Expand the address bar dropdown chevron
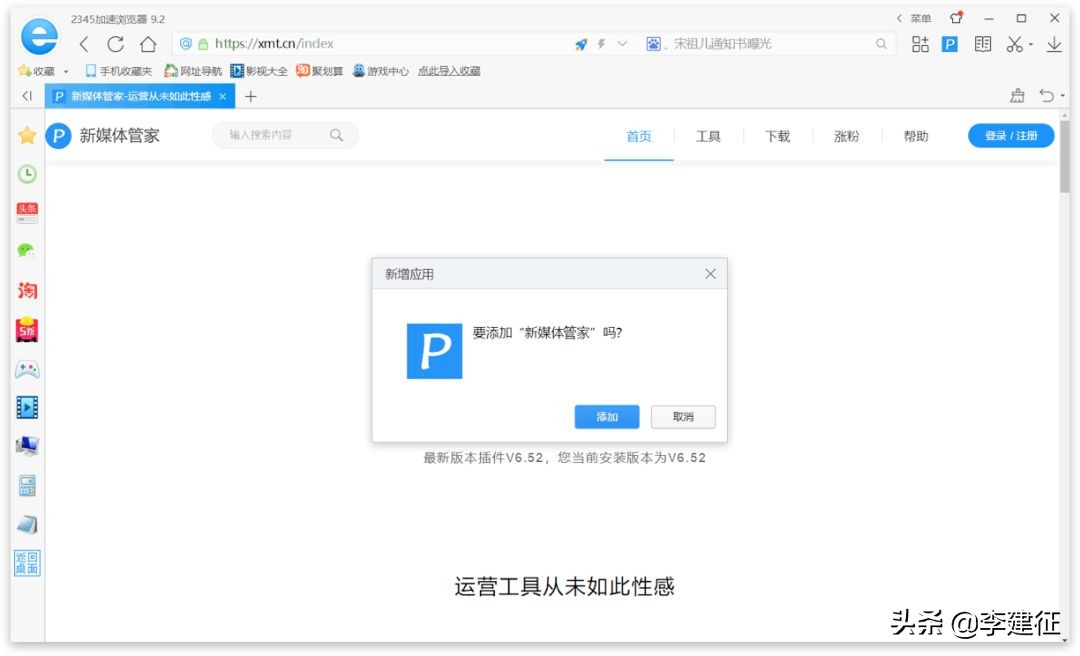Screen dimensions: 1080x656 coord(621,43)
